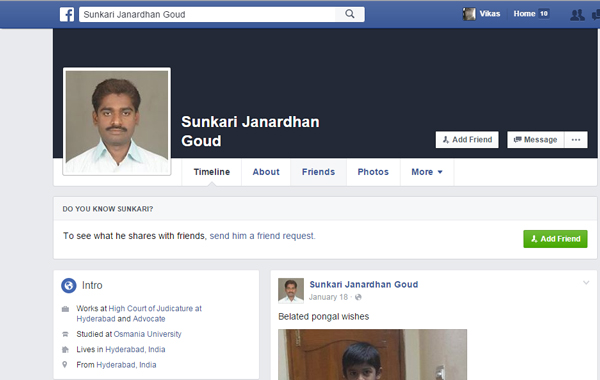Click in the Facebook search field

point(207,14)
